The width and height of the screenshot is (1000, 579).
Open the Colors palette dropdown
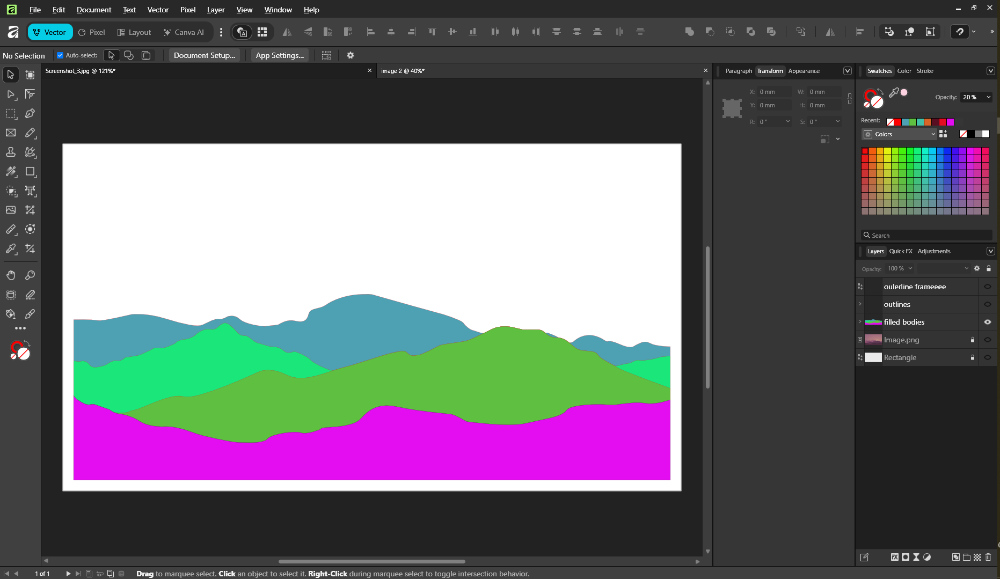[899, 134]
